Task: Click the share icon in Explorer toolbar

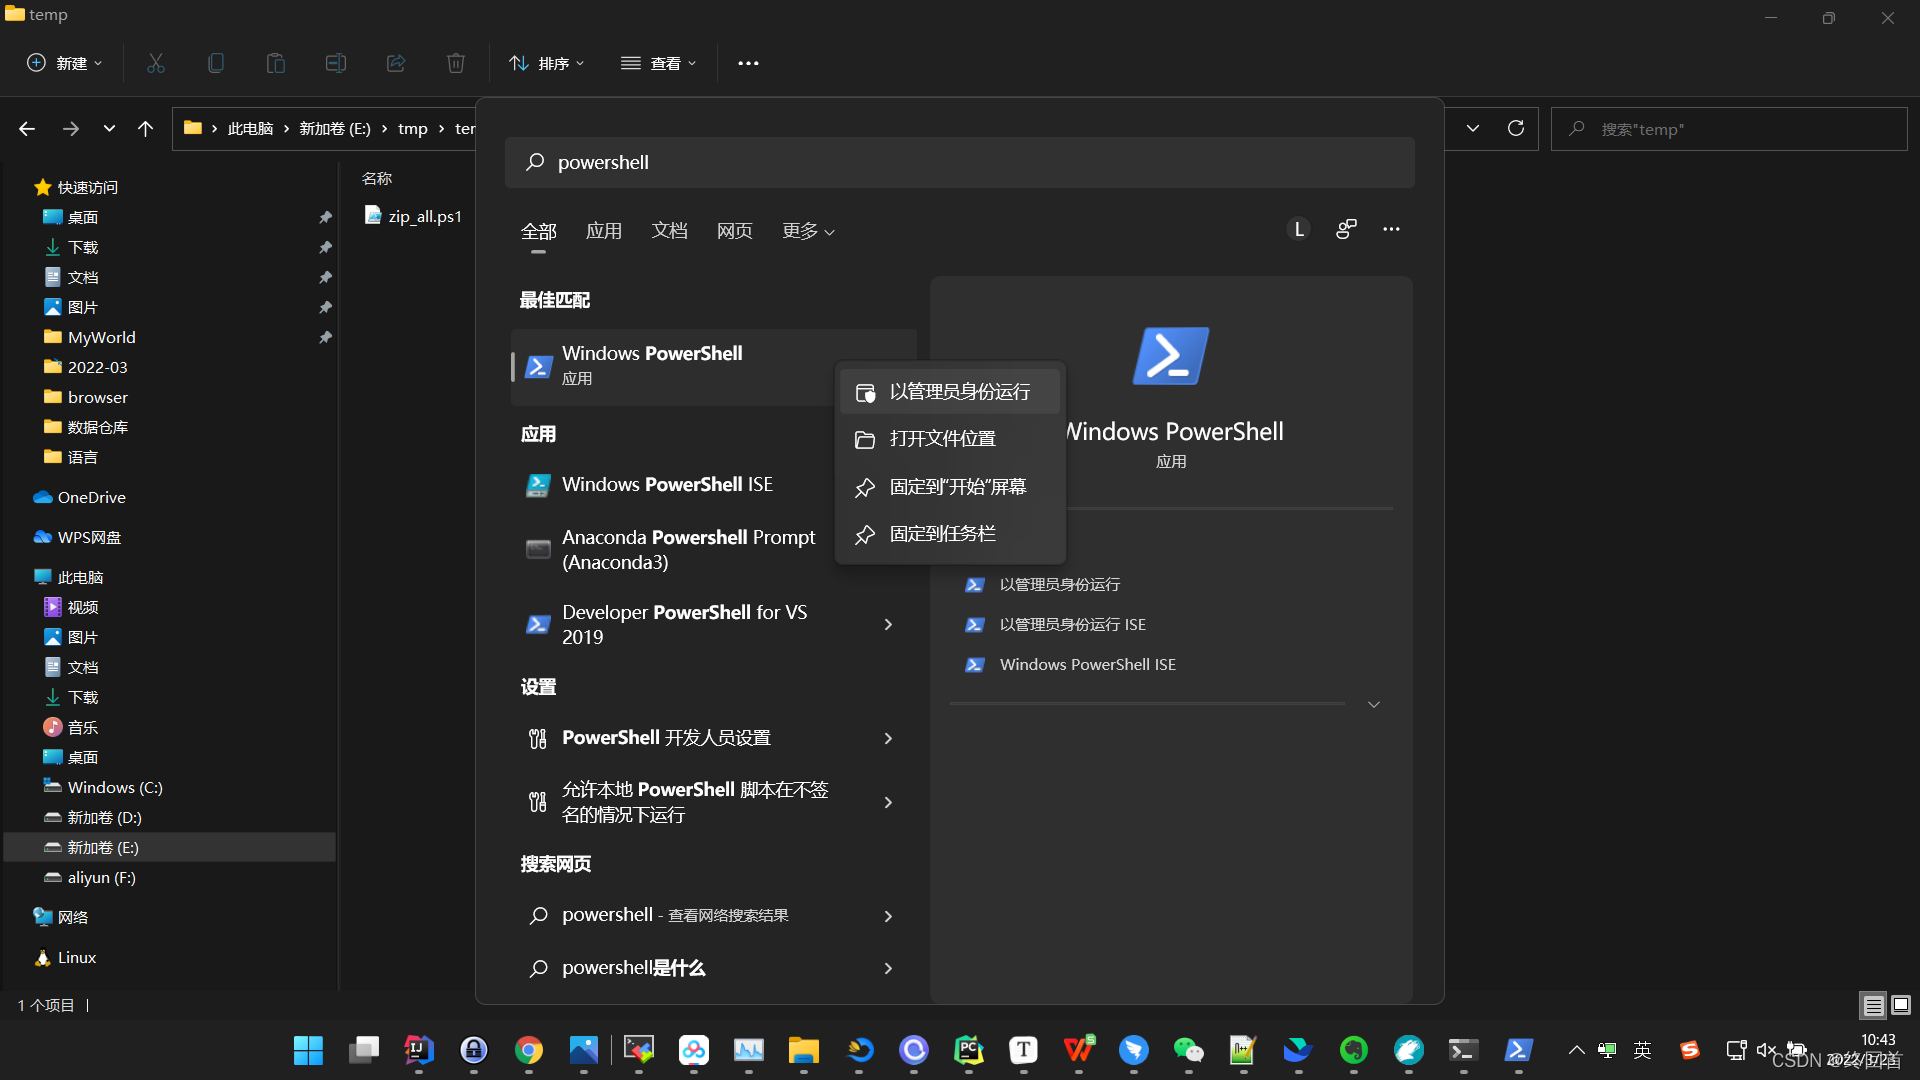Action: [x=396, y=63]
